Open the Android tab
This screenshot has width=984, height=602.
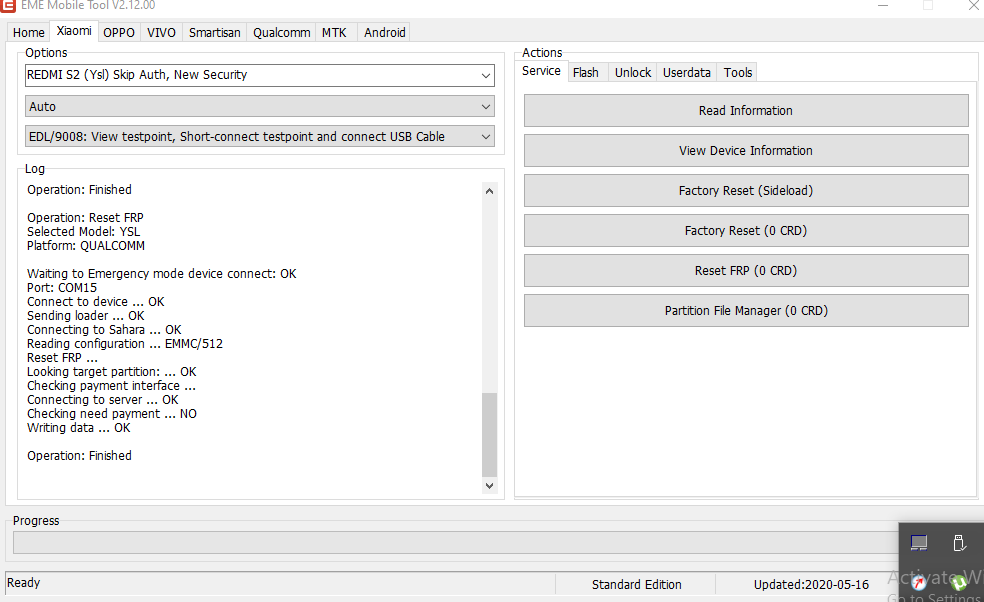click(385, 33)
